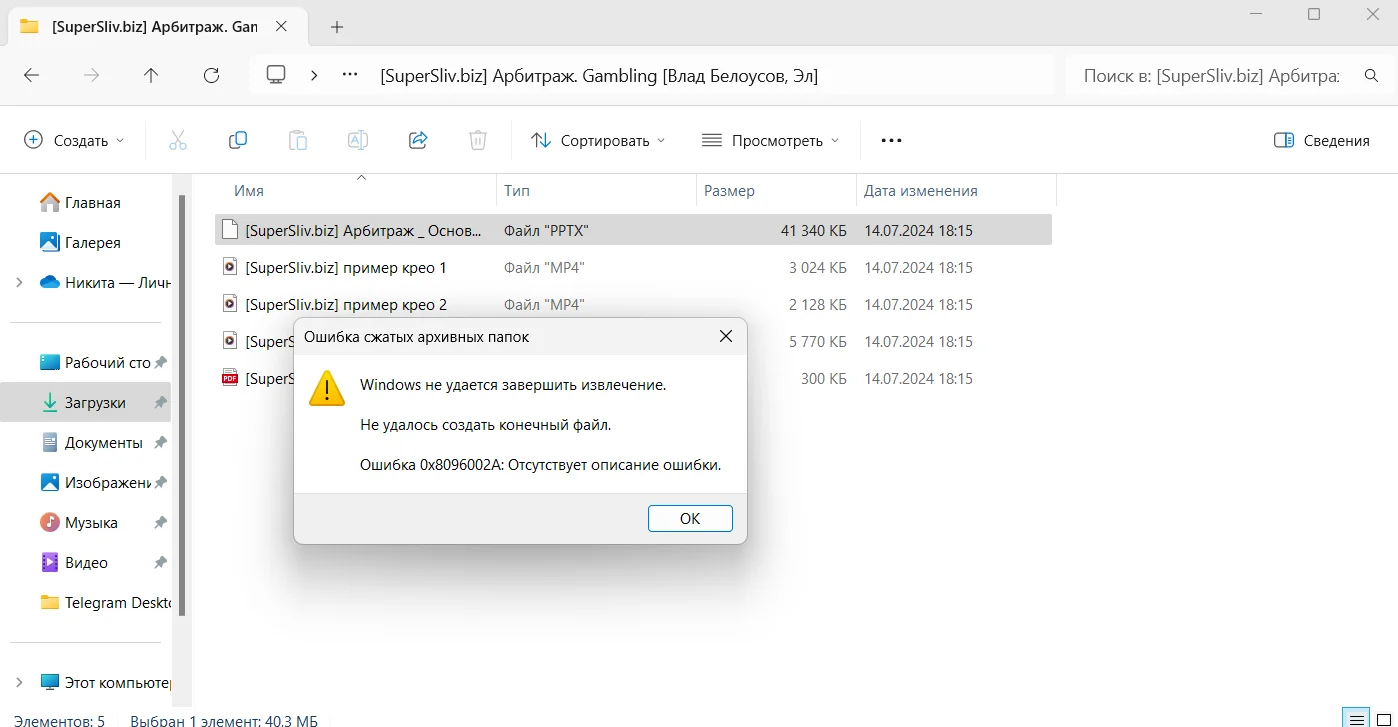Viewport: 1398px width, 727px height.
Task: Close the compressed folder error dialog
Action: pyautogui.click(x=726, y=337)
